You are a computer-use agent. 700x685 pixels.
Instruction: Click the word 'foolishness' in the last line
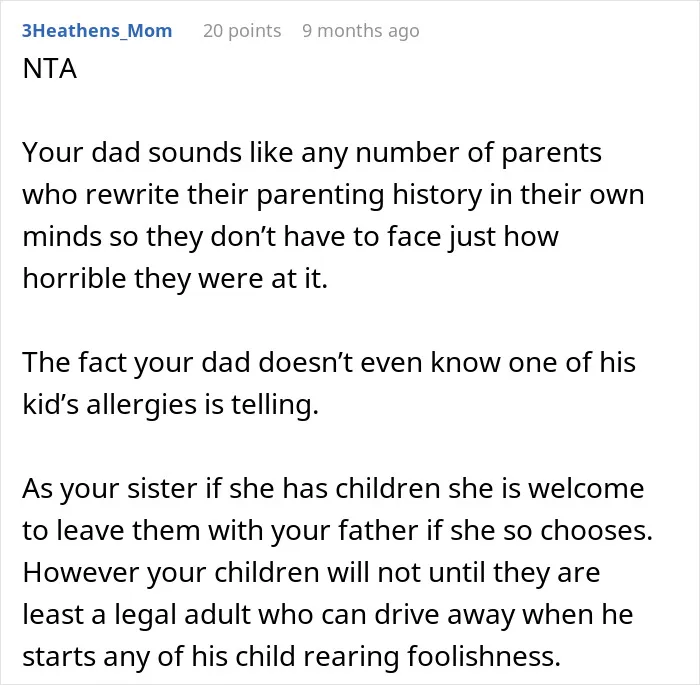pyautogui.click(x=480, y=656)
